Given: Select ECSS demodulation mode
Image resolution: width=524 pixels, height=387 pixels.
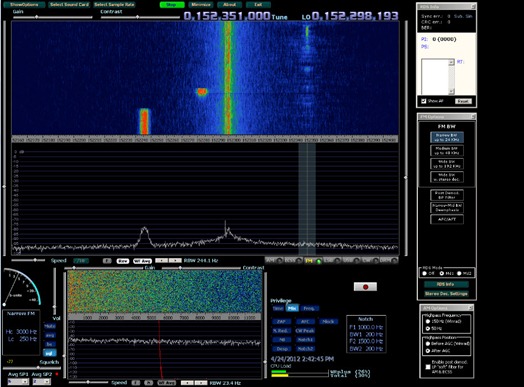Looking at the screenshot, I should (x=293, y=260).
